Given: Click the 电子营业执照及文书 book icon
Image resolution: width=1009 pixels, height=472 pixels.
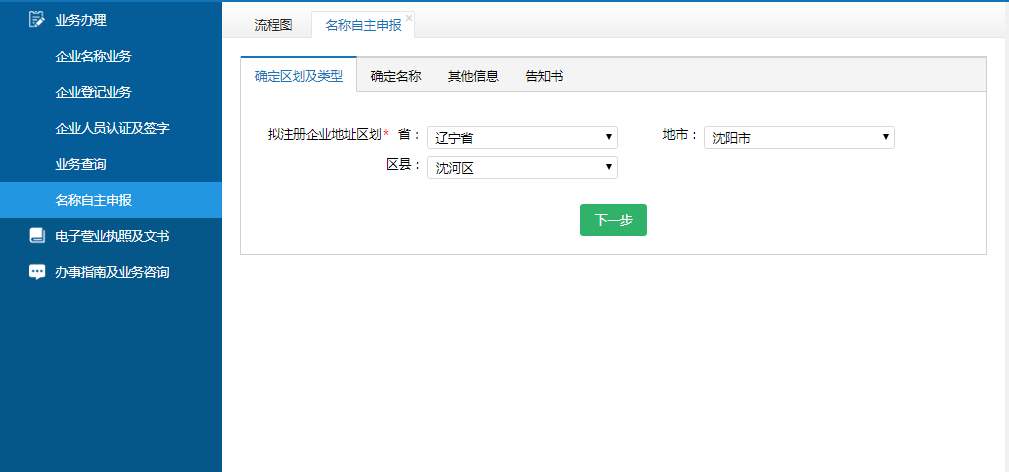Looking at the screenshot, I should [37, 236].
